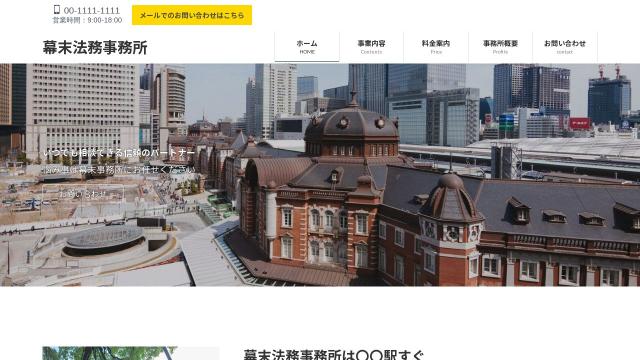This screenshot has width=640, height=360.
Task: Click the phone number 00-1111-1111
Action: 92,11
